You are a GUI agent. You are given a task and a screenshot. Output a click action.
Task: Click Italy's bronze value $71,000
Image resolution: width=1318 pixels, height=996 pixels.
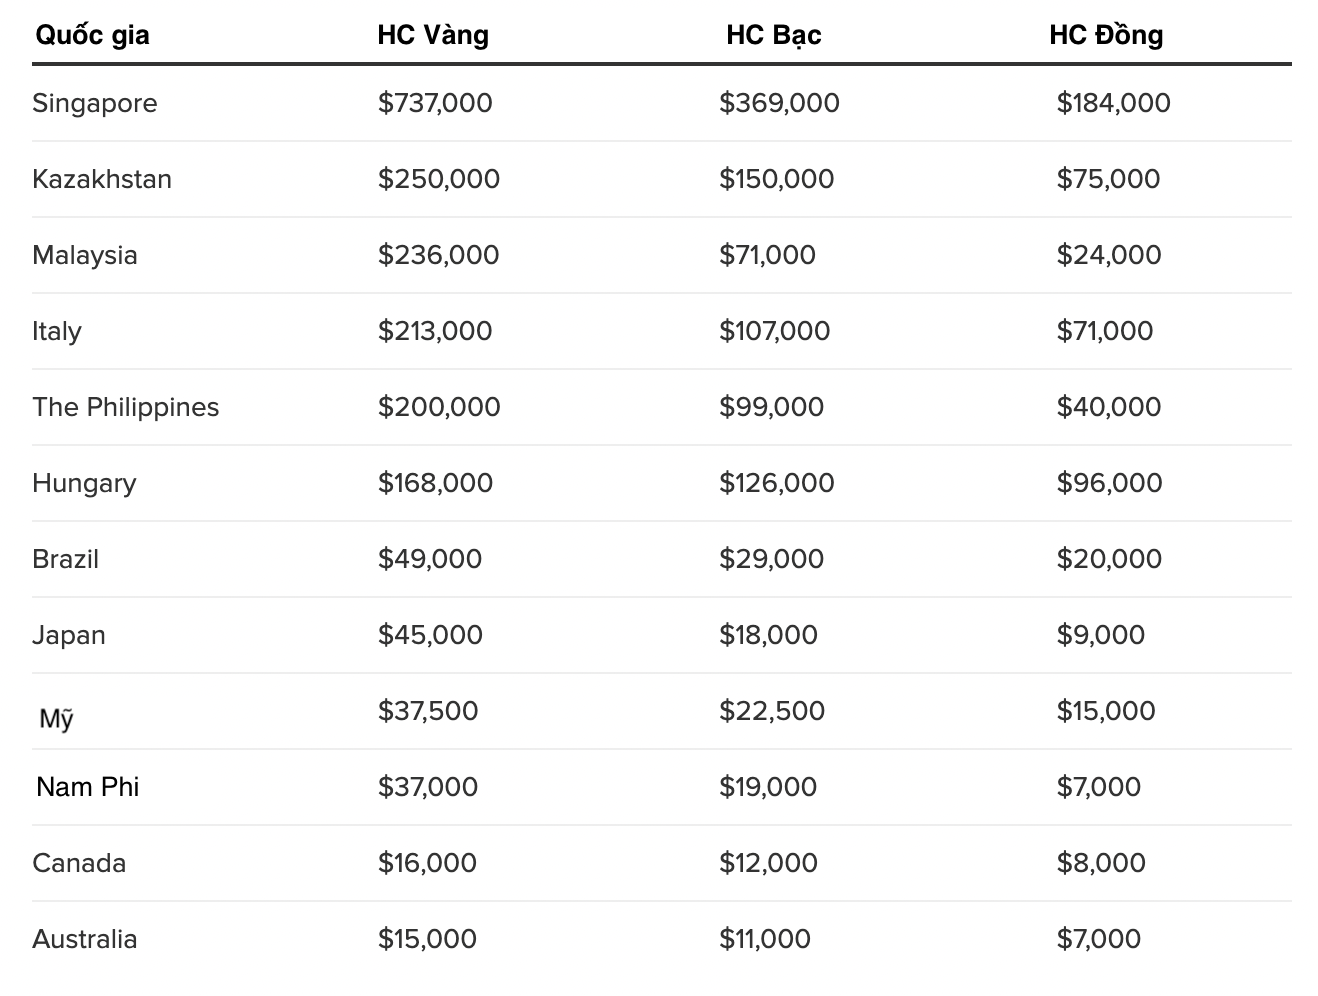(1104, 331)
